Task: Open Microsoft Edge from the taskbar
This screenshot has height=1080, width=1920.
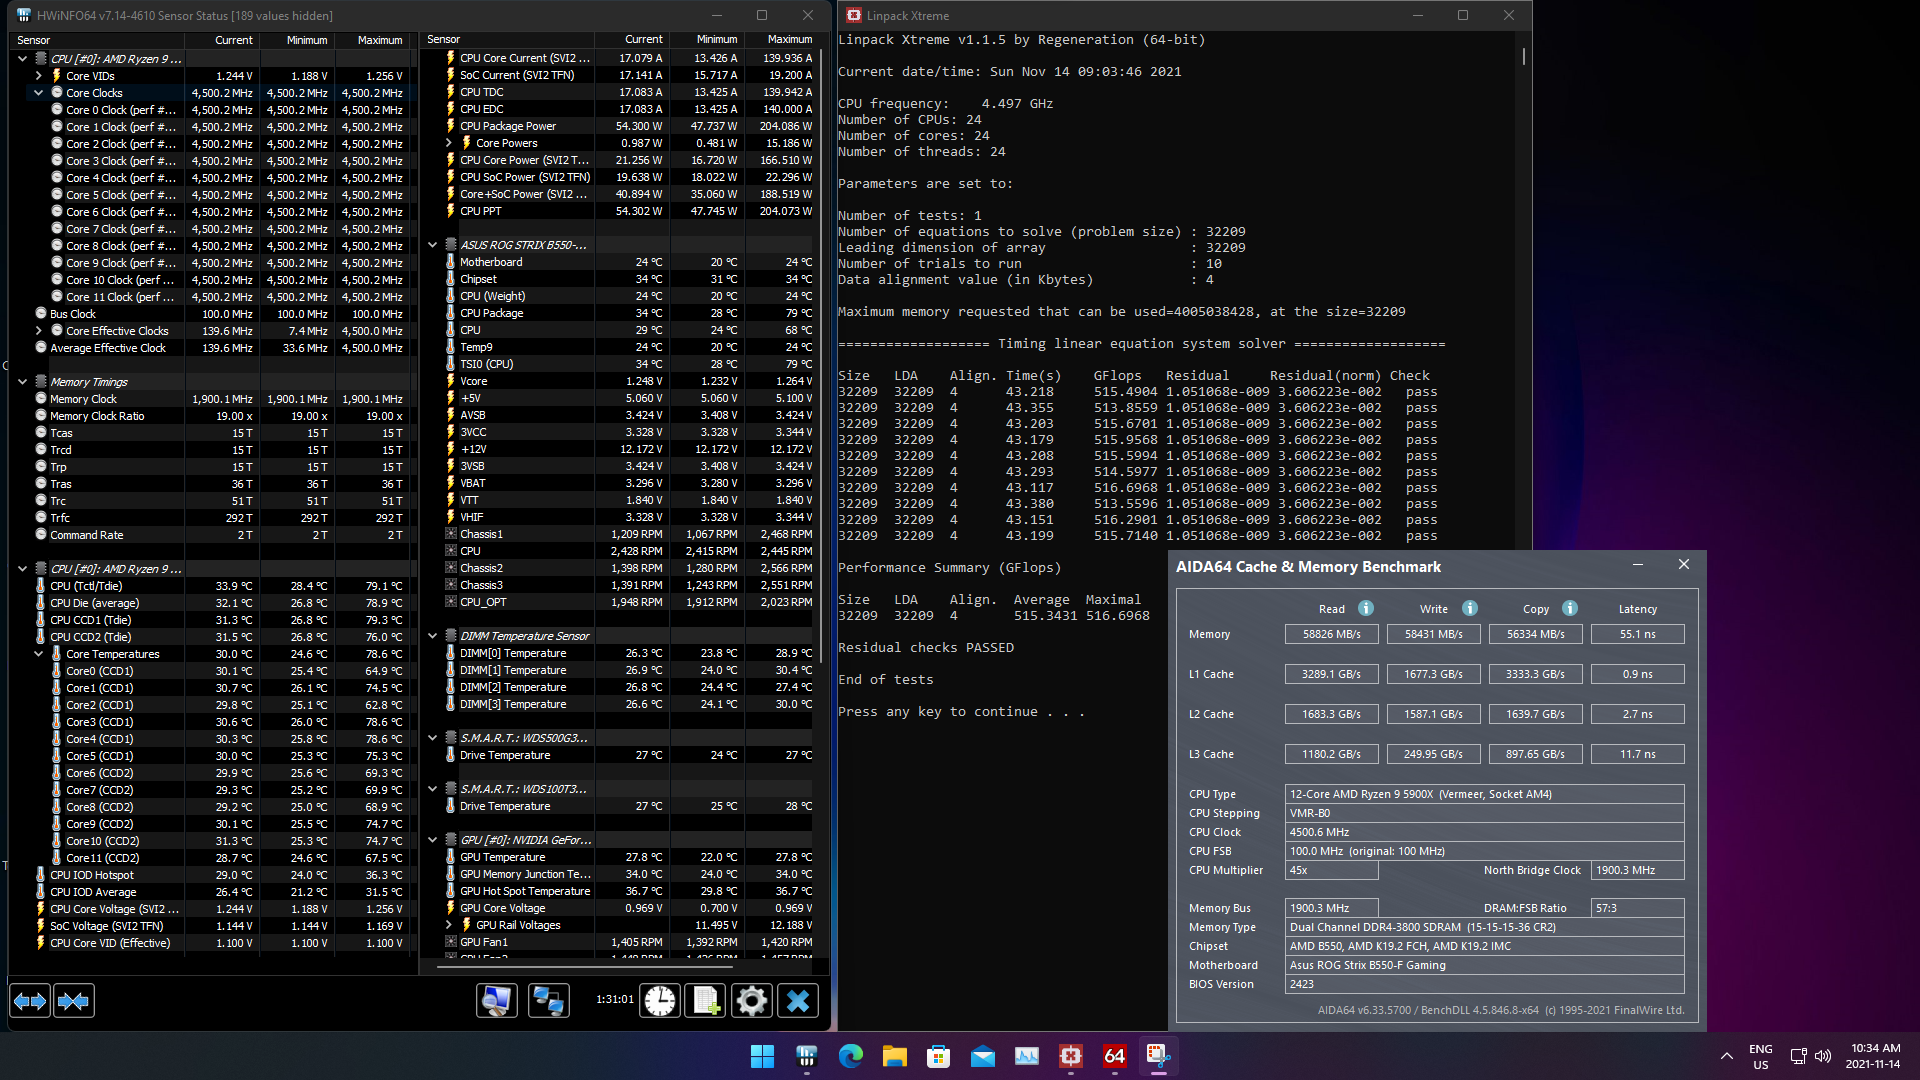Action: 850,1056
